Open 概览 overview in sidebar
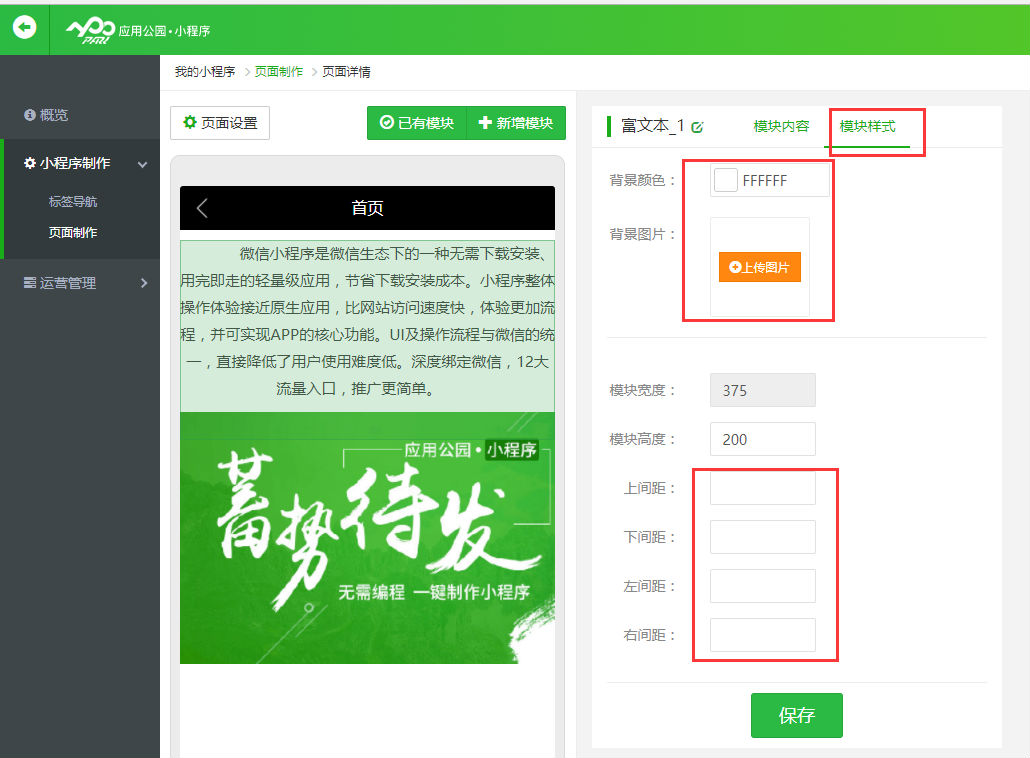Image resolution: width=1030 pixels, height=758 pixels. pos(53,115)
